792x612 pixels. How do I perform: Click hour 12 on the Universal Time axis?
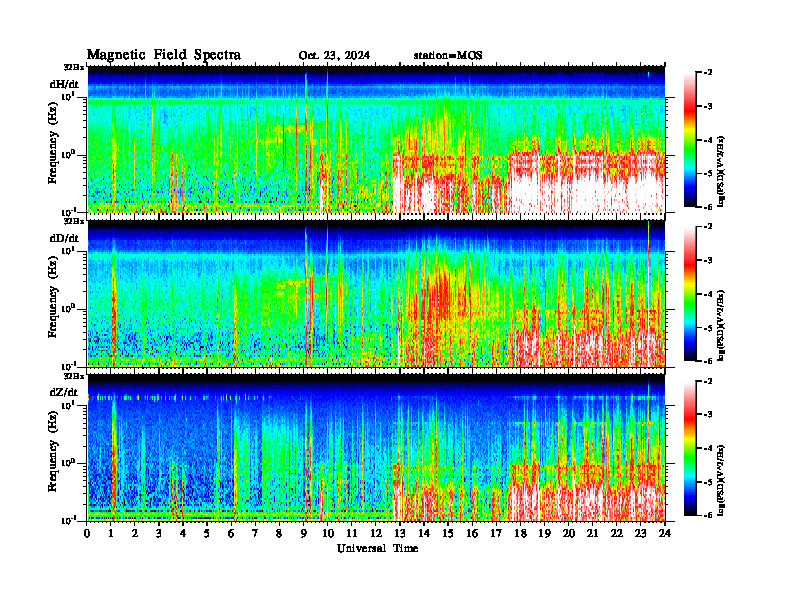pyautogui.click(x=376, y=533)
